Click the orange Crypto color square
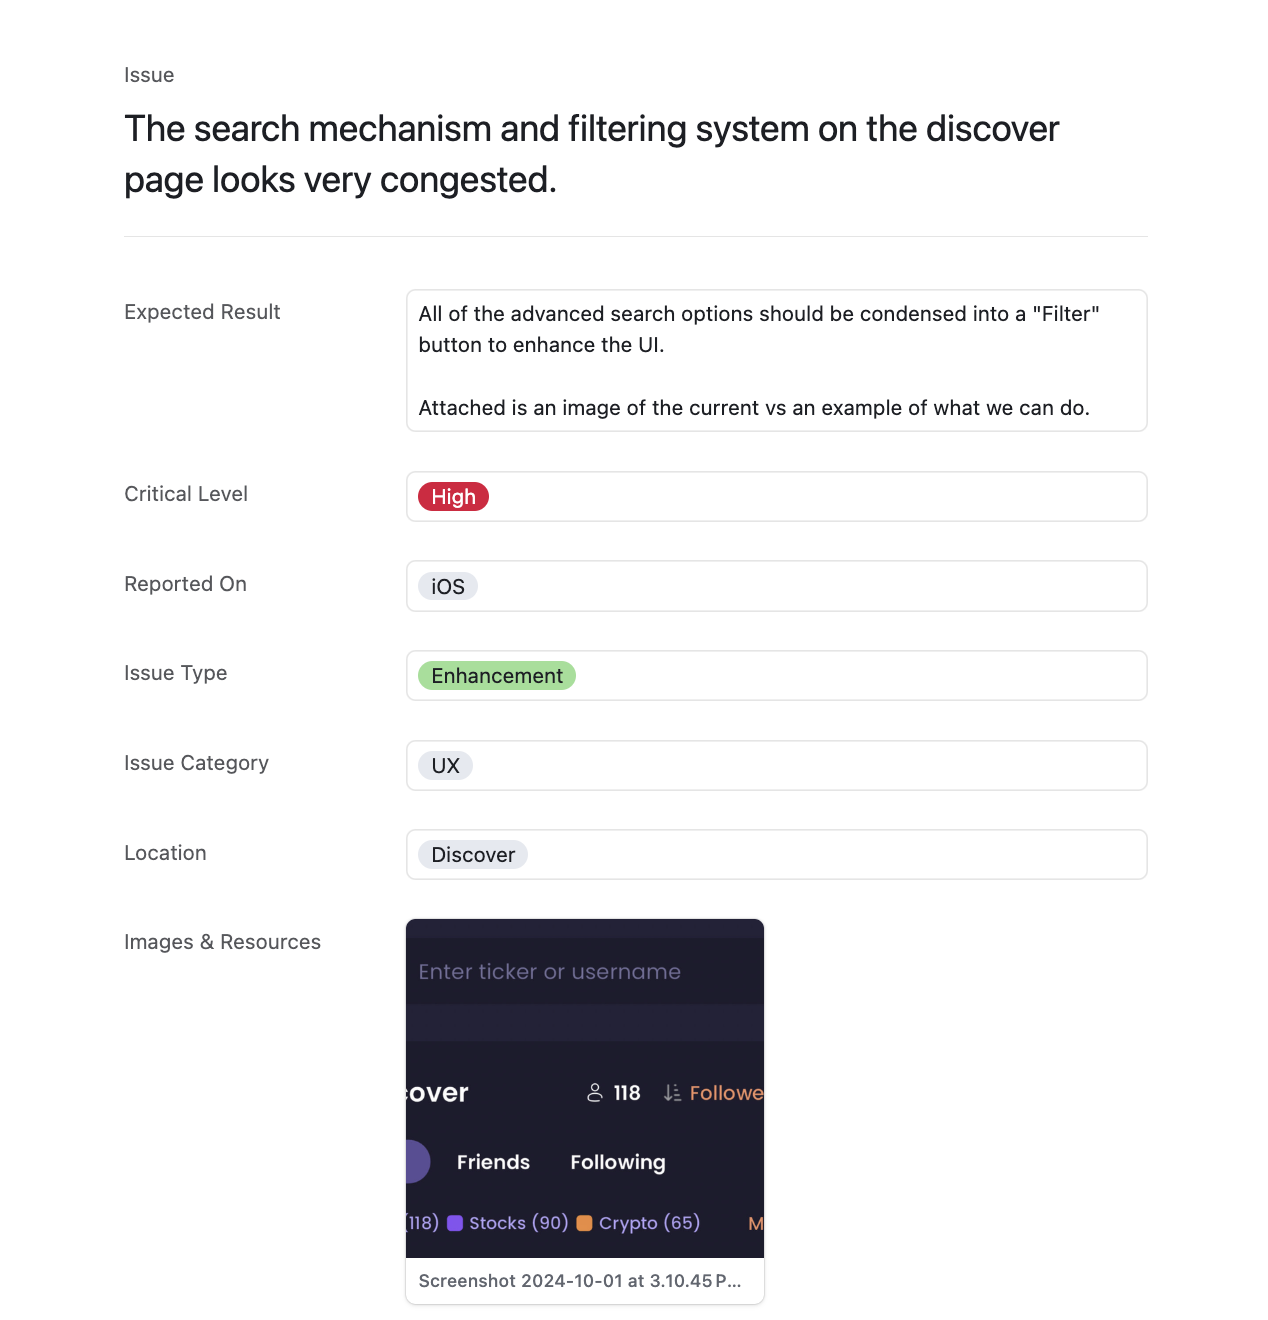The height and width of the screenshot is (1320, 1268). (585, 1223)
